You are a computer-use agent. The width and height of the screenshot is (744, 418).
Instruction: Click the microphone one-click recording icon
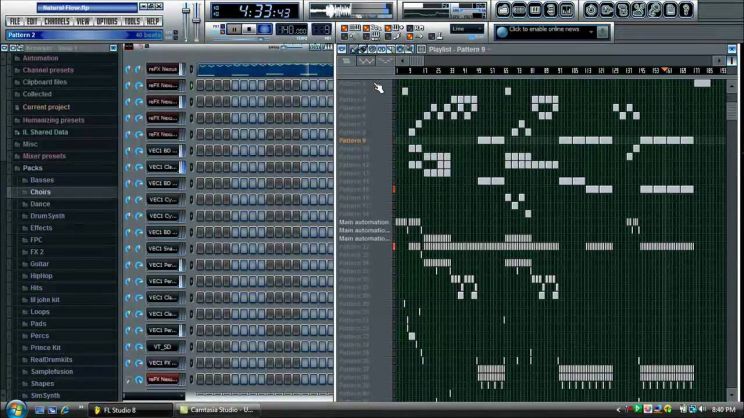pos(654,9)
